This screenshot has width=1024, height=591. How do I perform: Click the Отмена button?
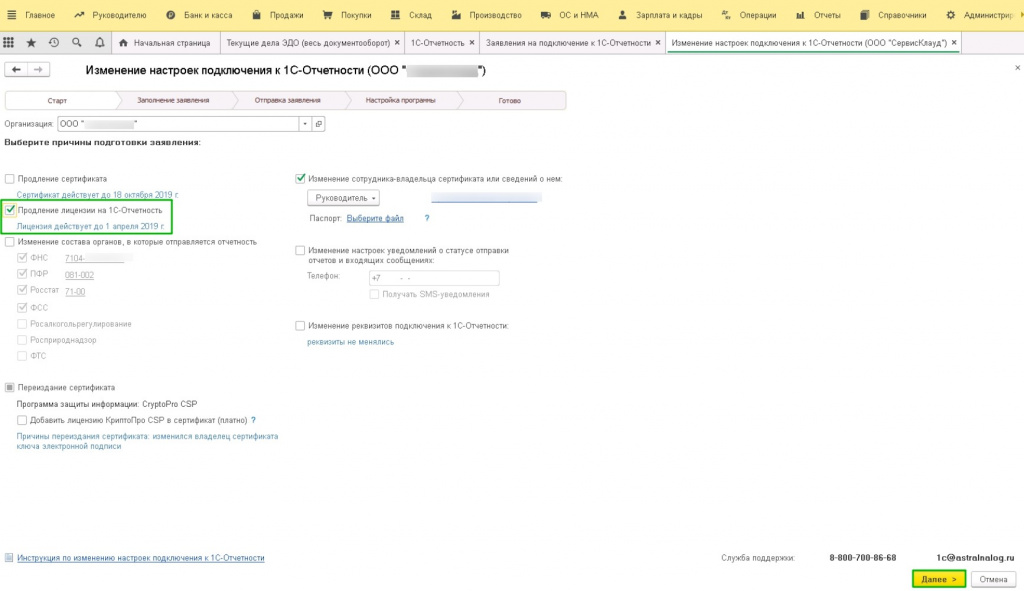tap(993, 579)
